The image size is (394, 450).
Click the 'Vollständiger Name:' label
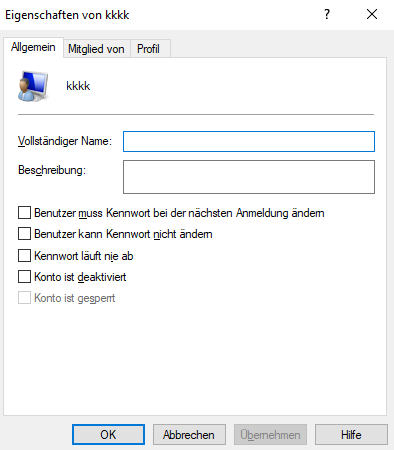pos(65,141)
